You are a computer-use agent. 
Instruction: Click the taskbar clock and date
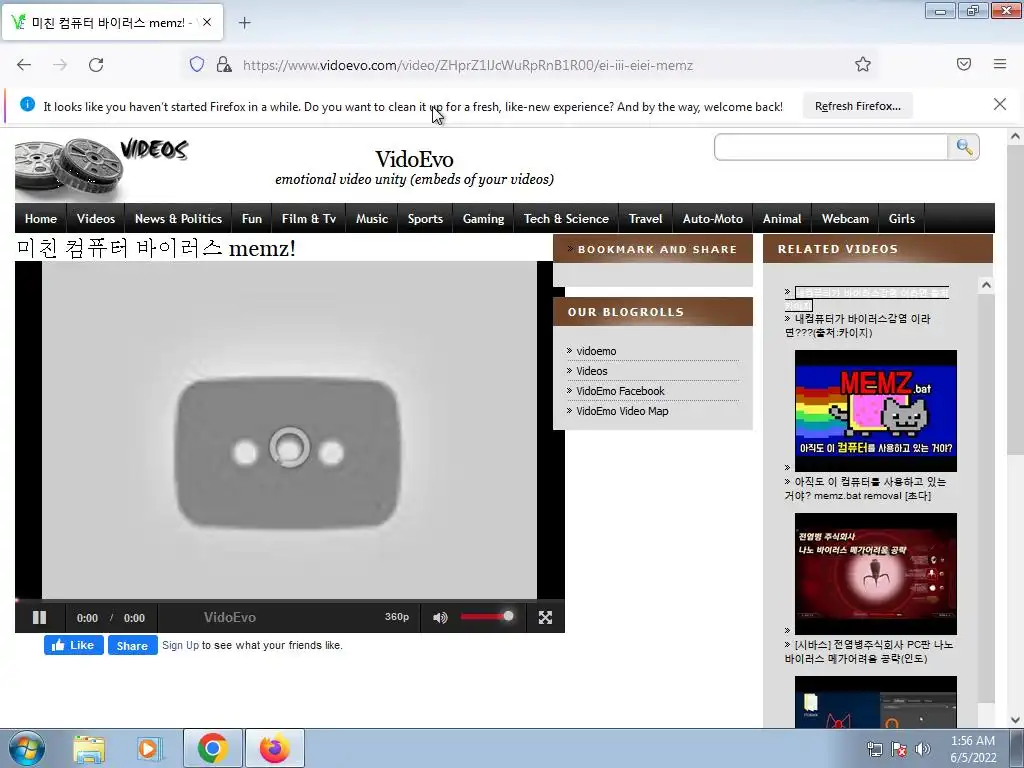pyautogui.click(x=973, y=749)
